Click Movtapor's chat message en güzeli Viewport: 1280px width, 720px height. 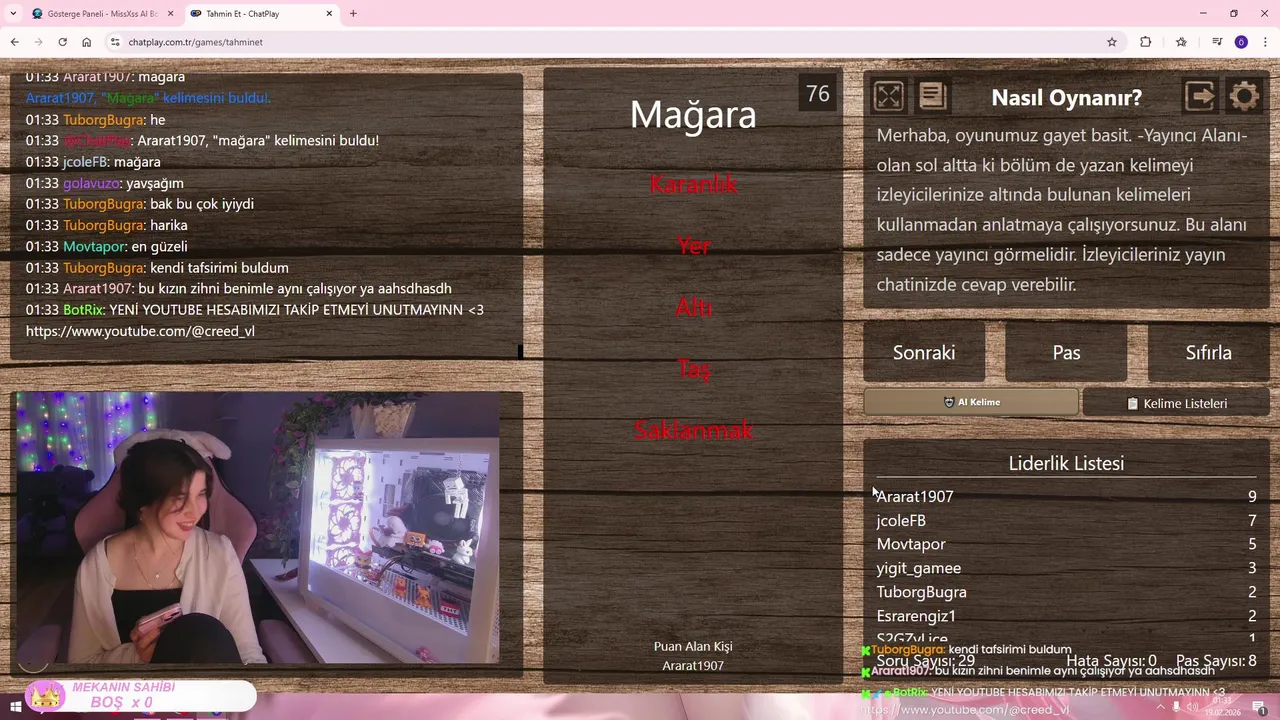click(160, 246)
